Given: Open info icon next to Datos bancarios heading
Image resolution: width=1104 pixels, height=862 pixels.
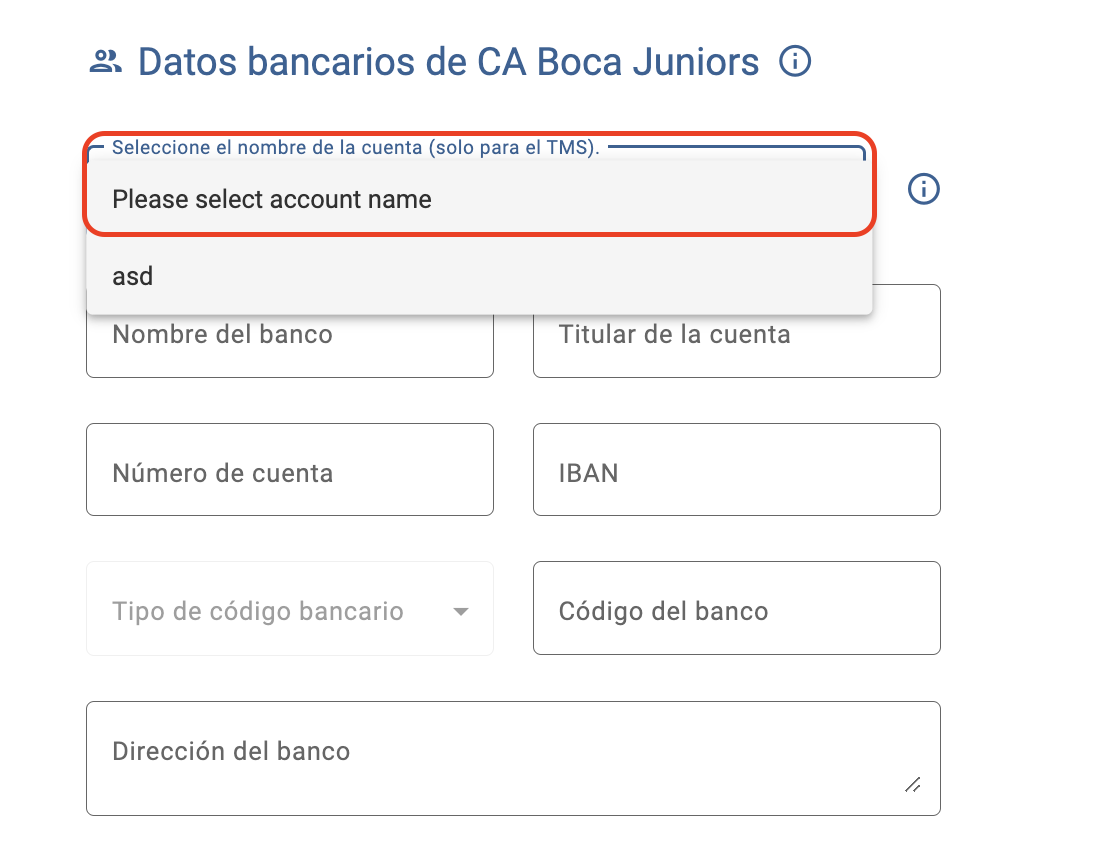Looking at the screenshot, I should [x=795, y=61].
